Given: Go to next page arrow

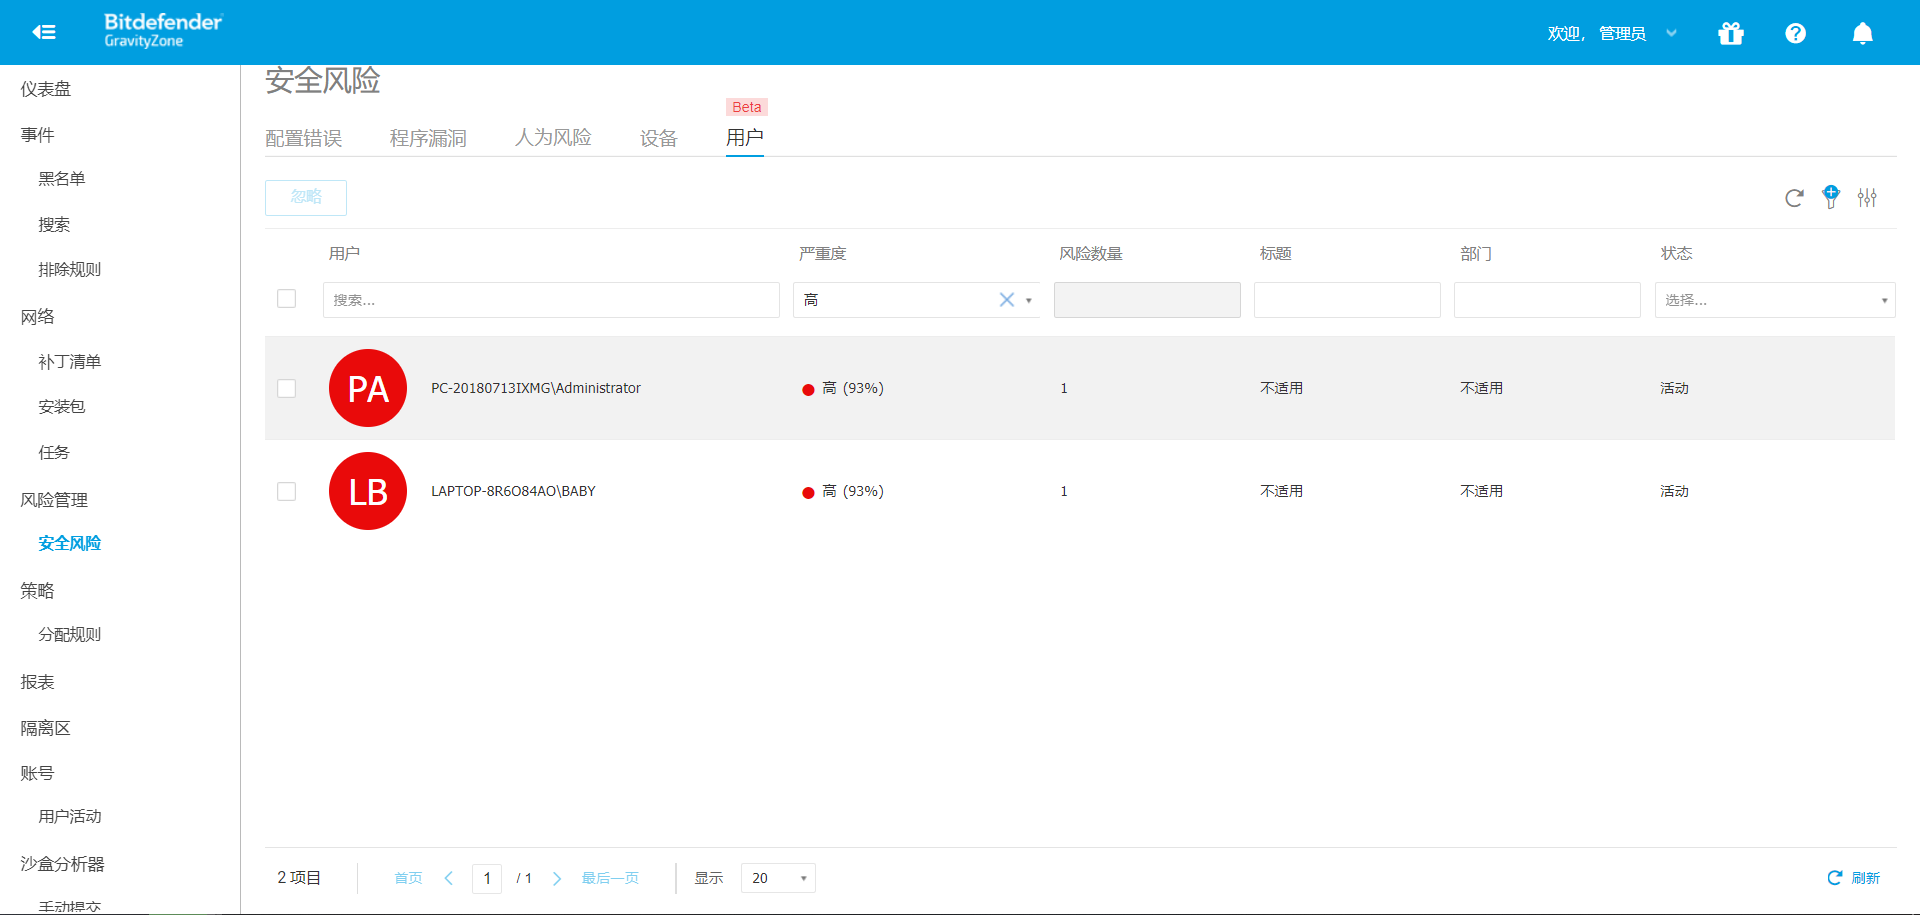Looking at the screenshot, I should [x=557, y=878].
